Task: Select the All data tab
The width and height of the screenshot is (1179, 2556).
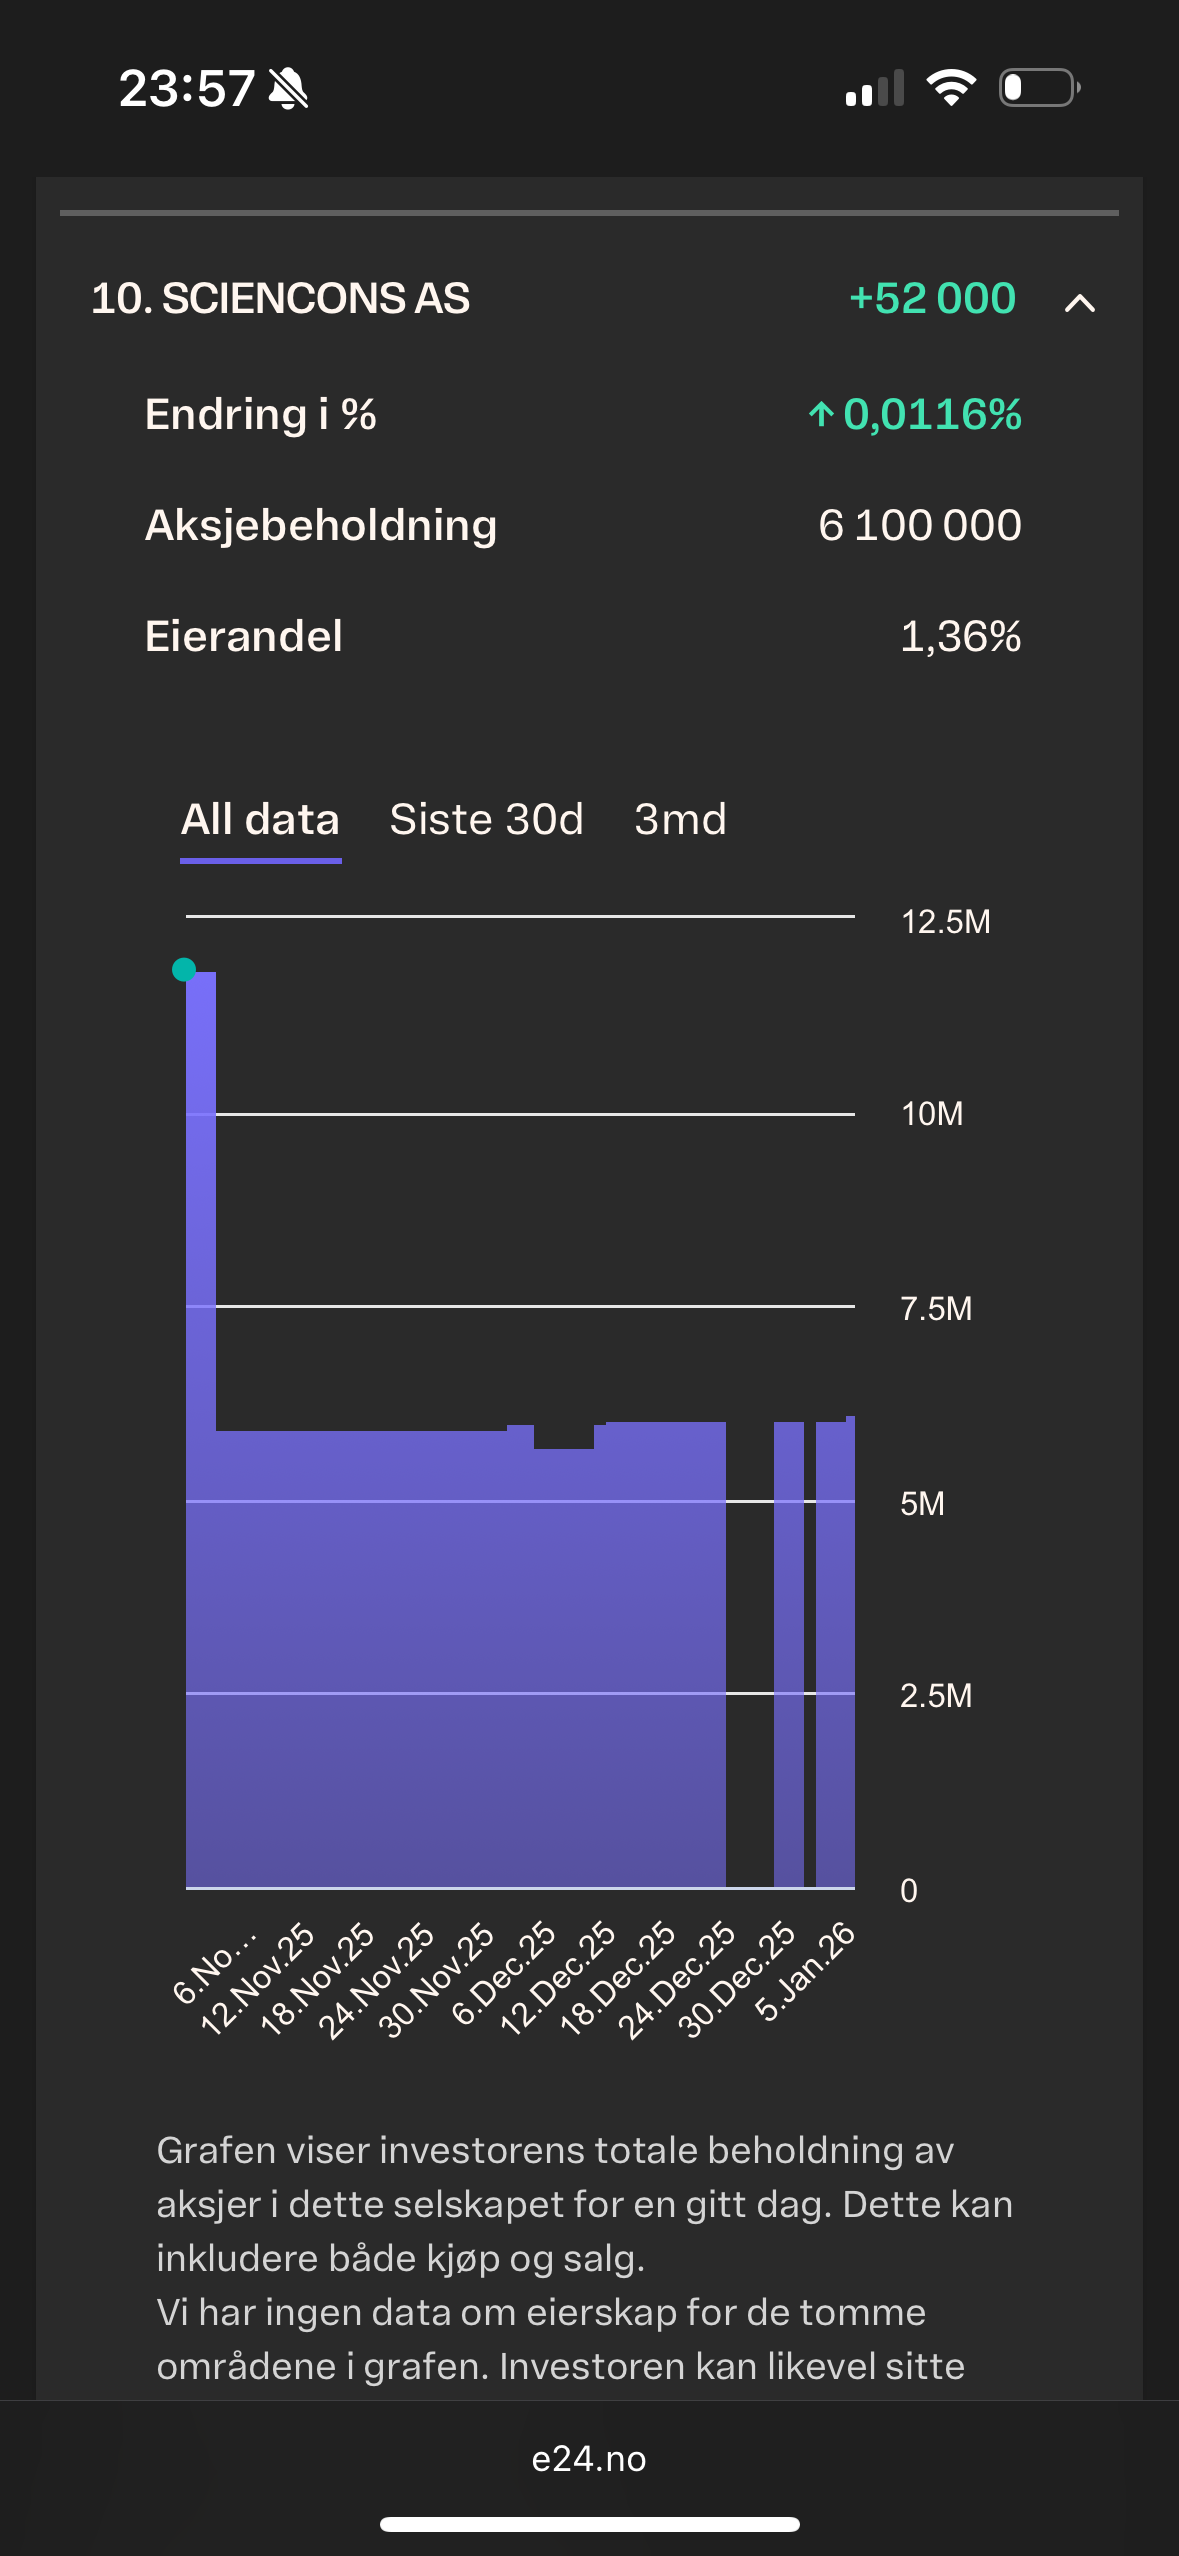Action: tap(260, 820)
